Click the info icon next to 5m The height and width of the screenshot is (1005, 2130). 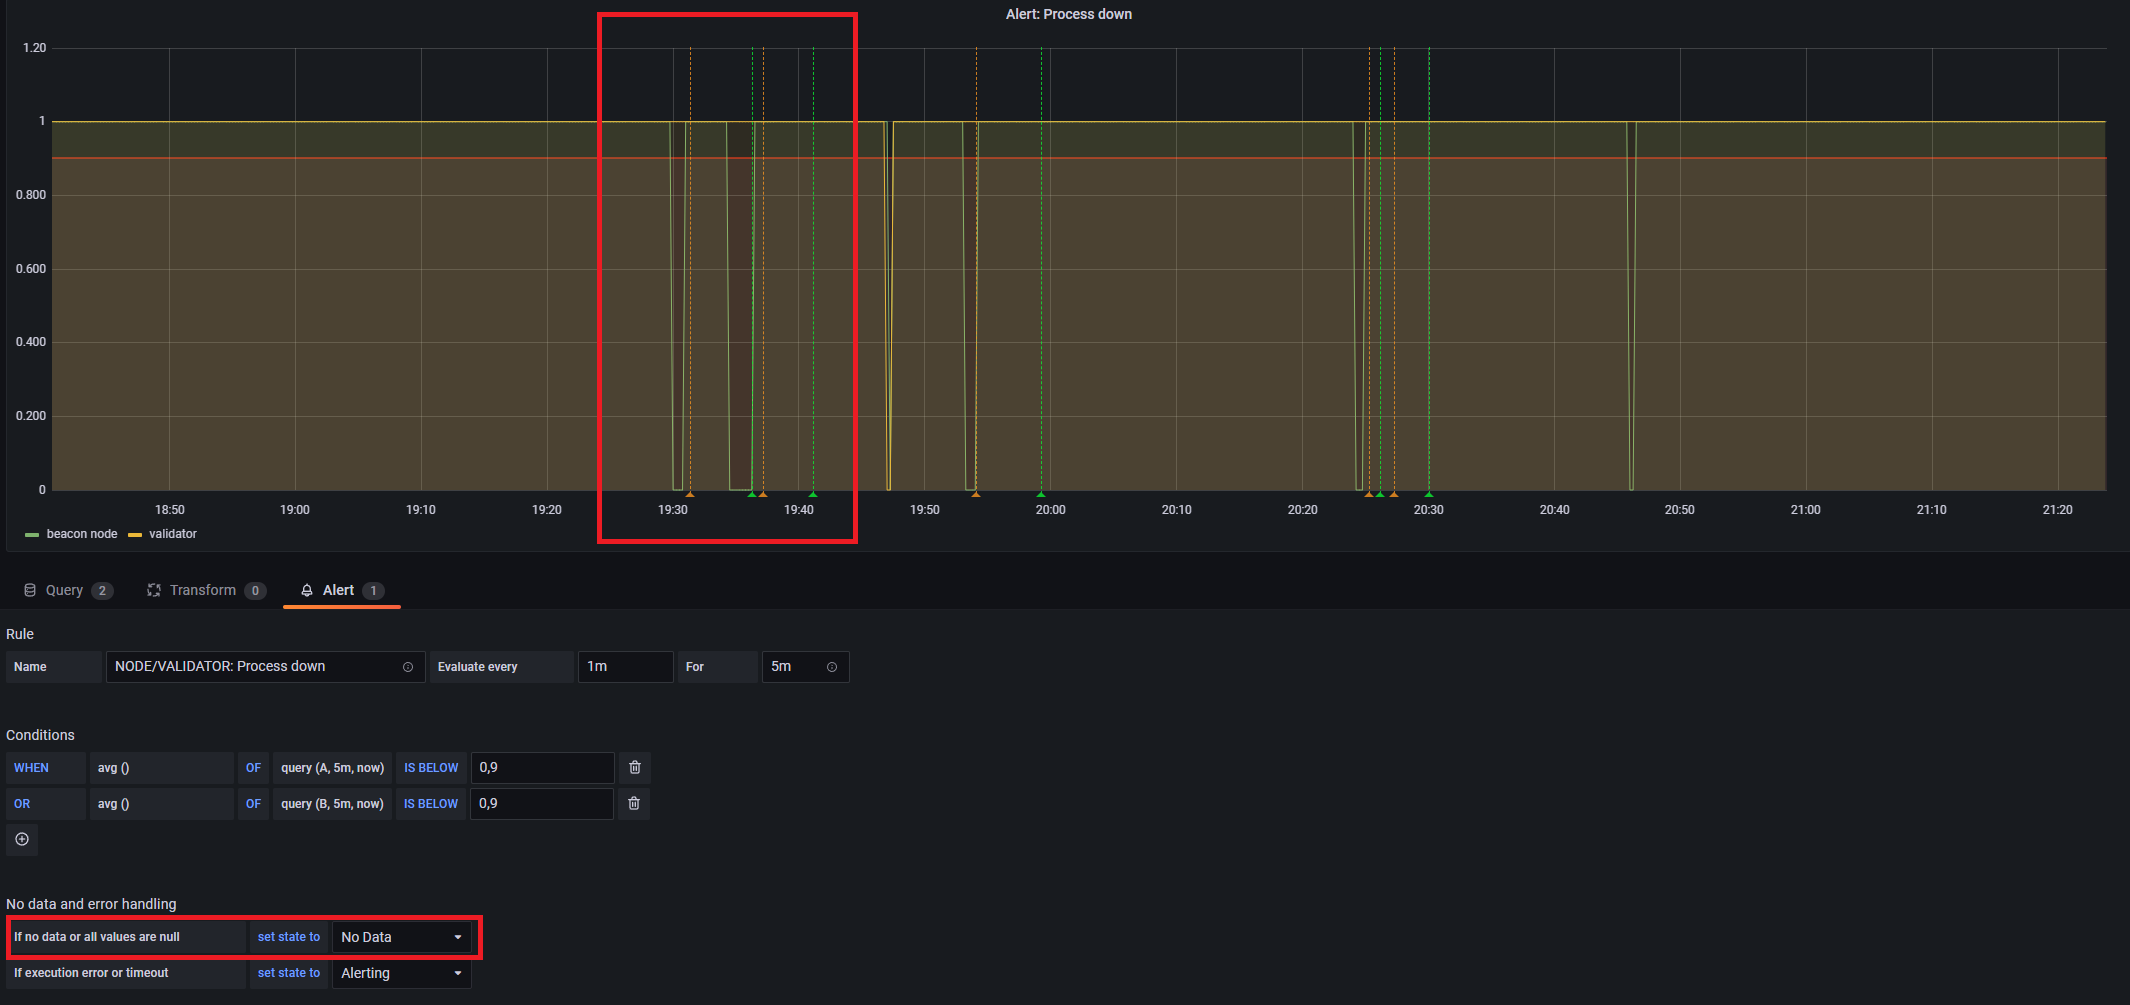tap(832, 667)
